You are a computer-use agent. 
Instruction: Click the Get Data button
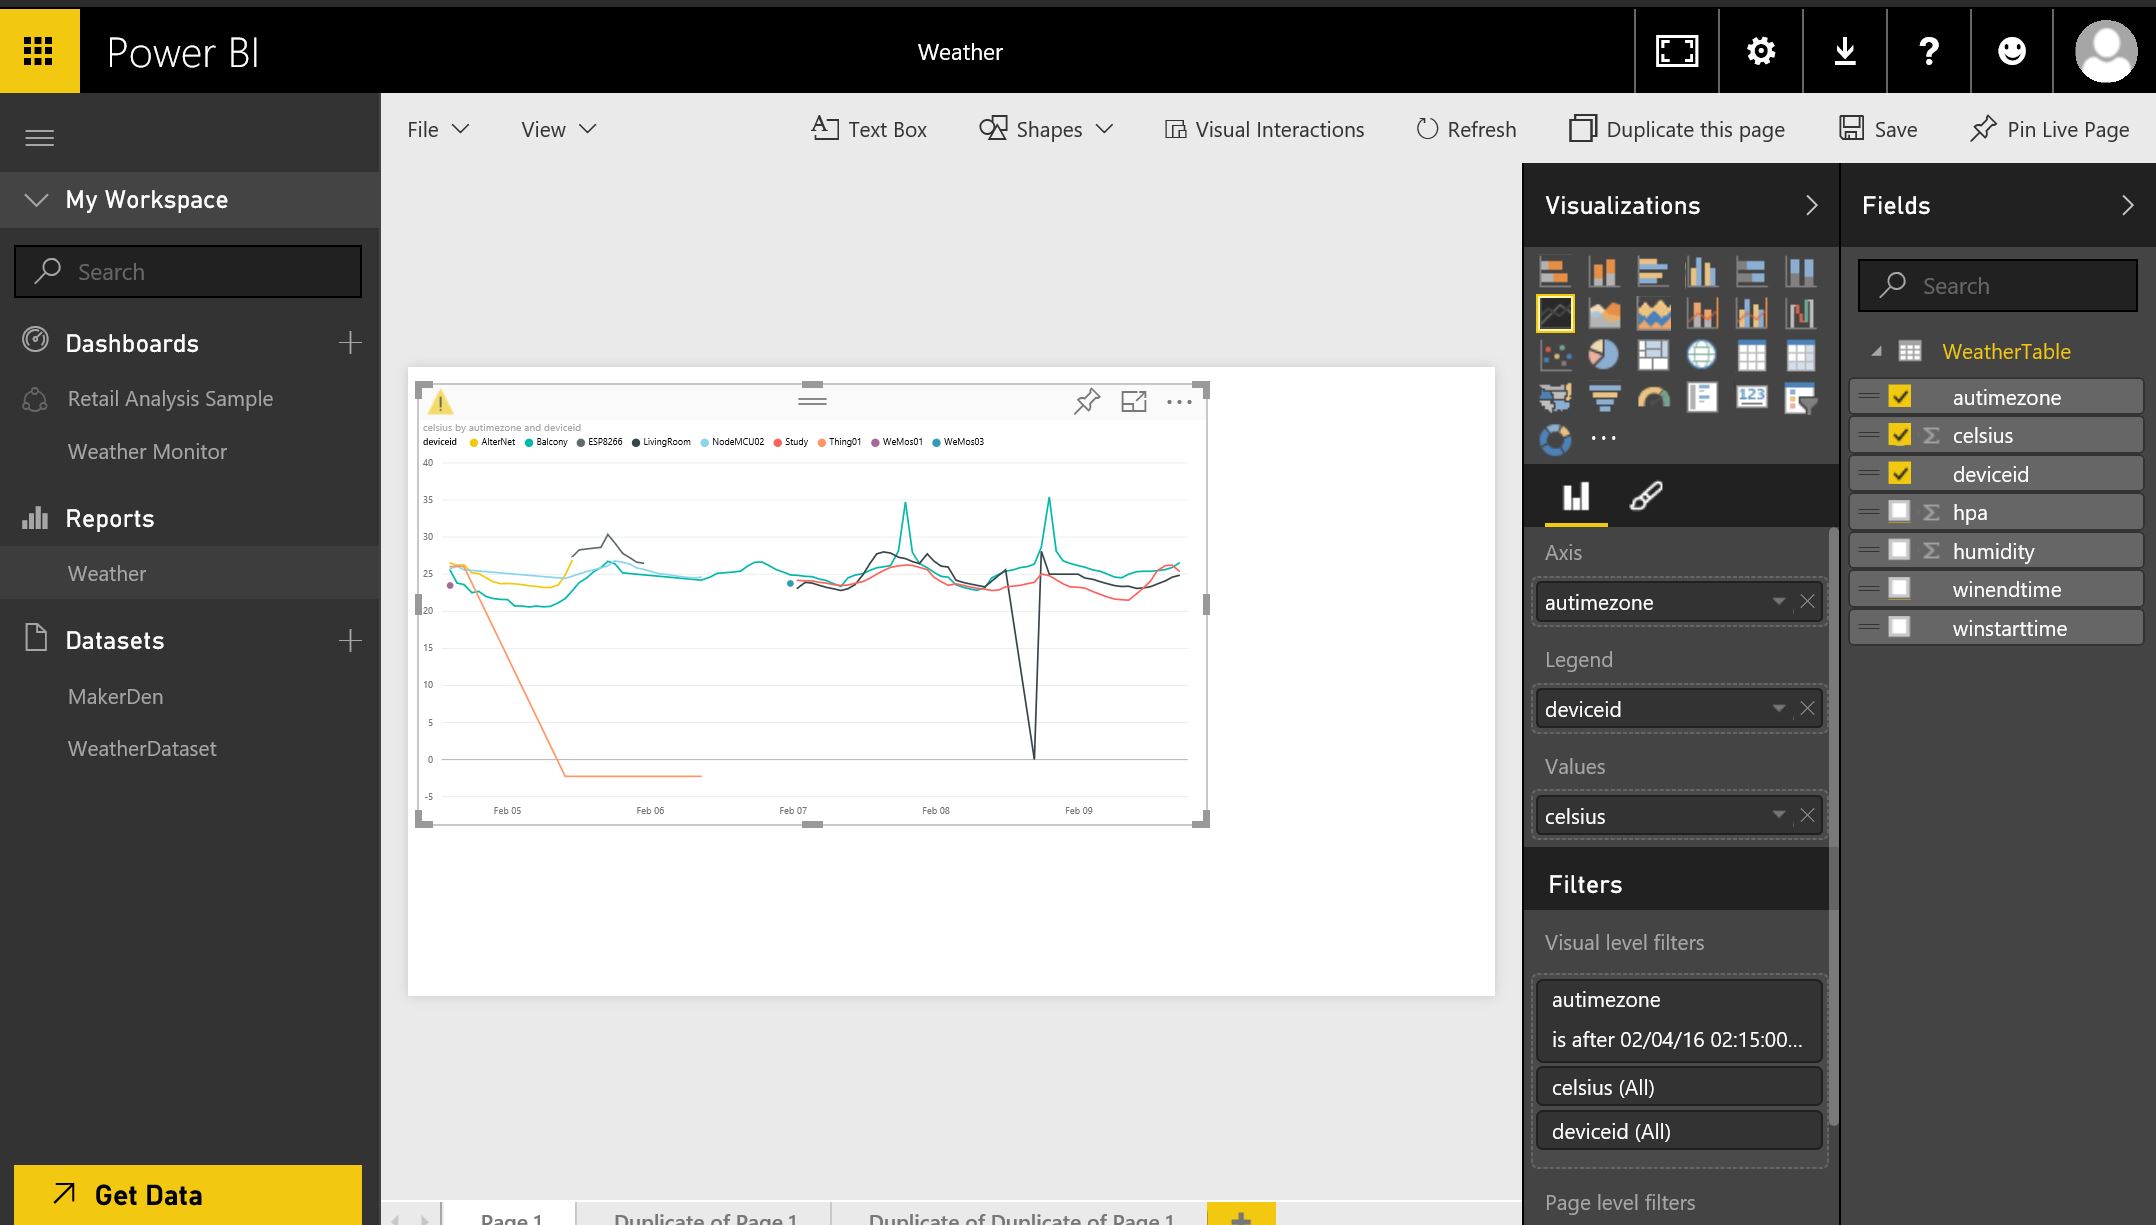[188, 1194]
